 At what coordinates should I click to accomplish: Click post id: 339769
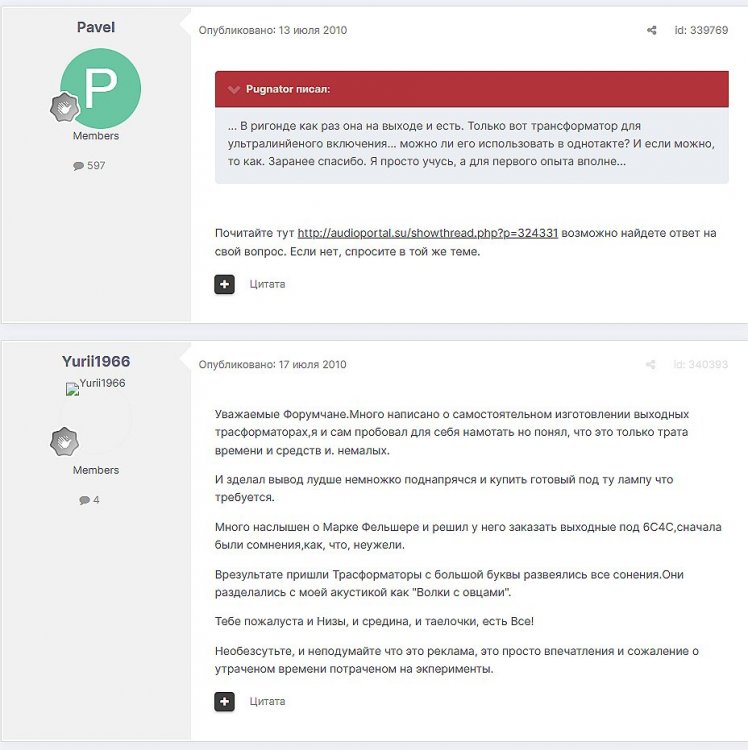tap(701, 30)
